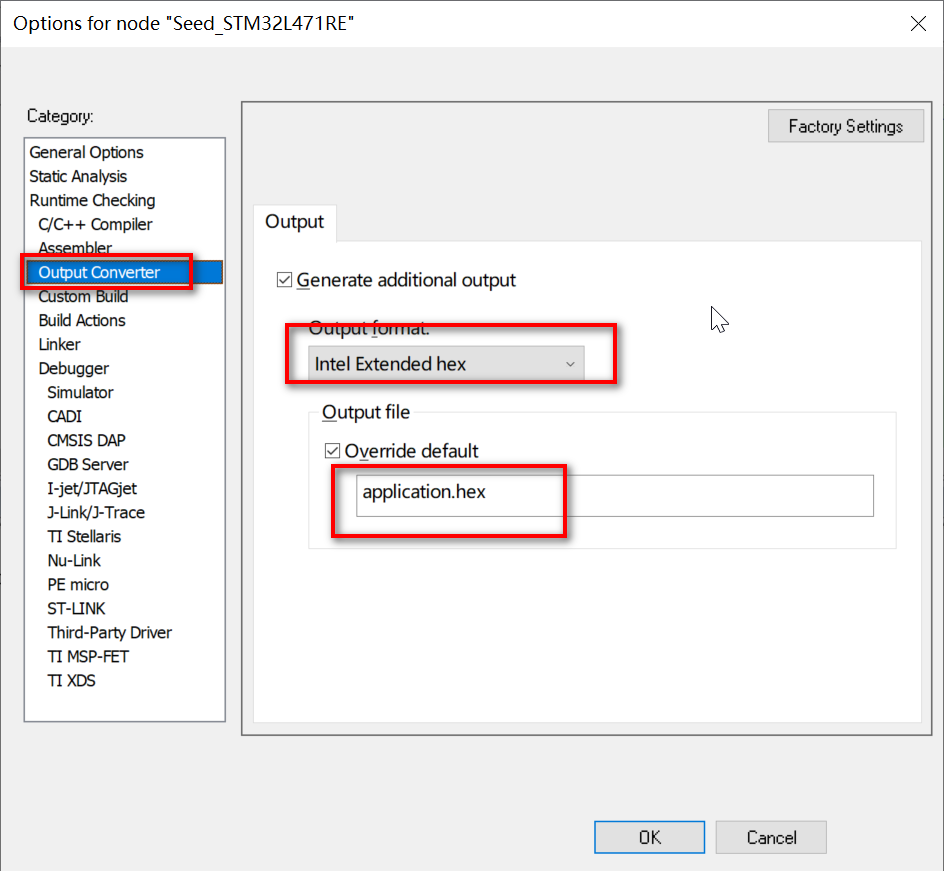Select Build Actions from the category list

coord(82,320)
